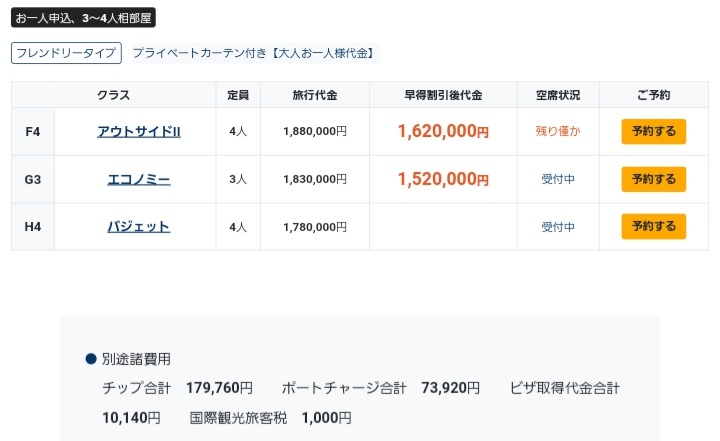Click the G3 class code cell
Viewport: 720px width, 441px height.
tap(33, 179)
